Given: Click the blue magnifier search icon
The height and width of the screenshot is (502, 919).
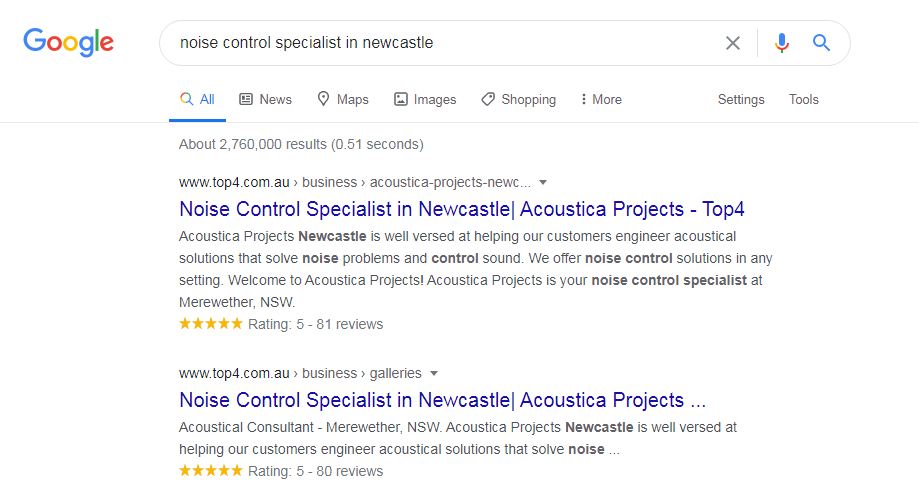Looking at the screenshot, I should click(821, 43).
